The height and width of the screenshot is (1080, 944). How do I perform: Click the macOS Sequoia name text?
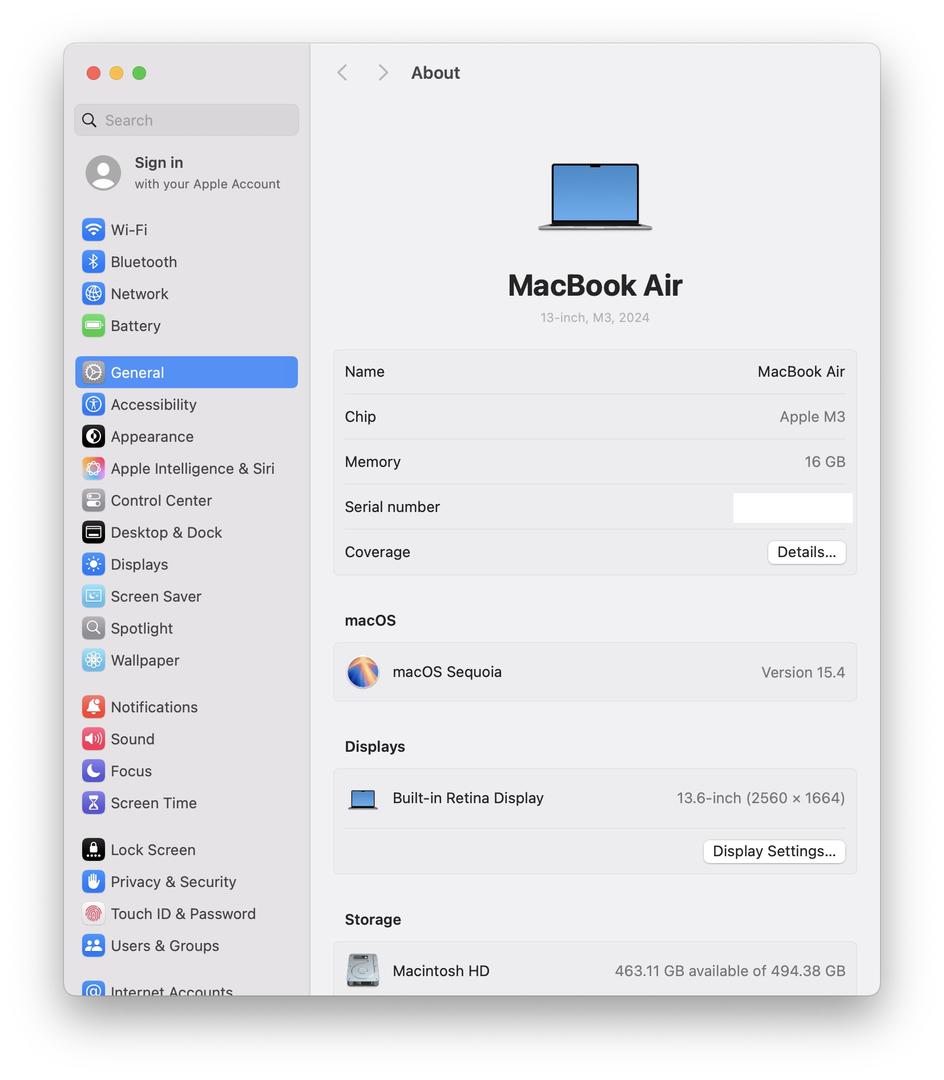coord(447,672)
